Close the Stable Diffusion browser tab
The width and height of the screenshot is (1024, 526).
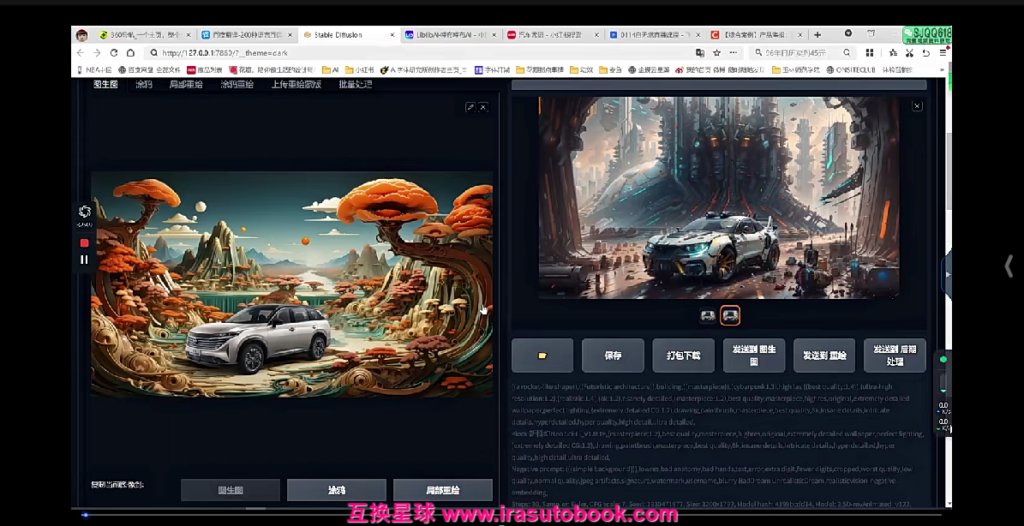click(x=392, y=35)
